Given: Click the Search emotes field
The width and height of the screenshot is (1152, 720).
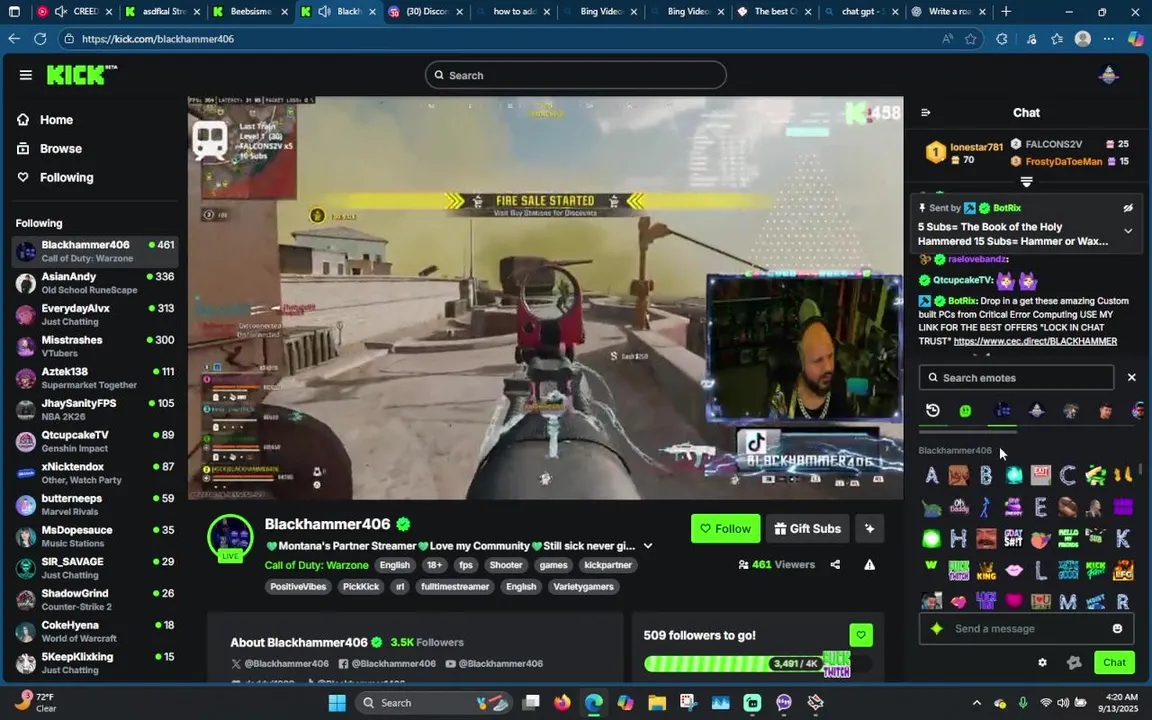Looking at the screenshot, I should click(x=1016, y=378).
